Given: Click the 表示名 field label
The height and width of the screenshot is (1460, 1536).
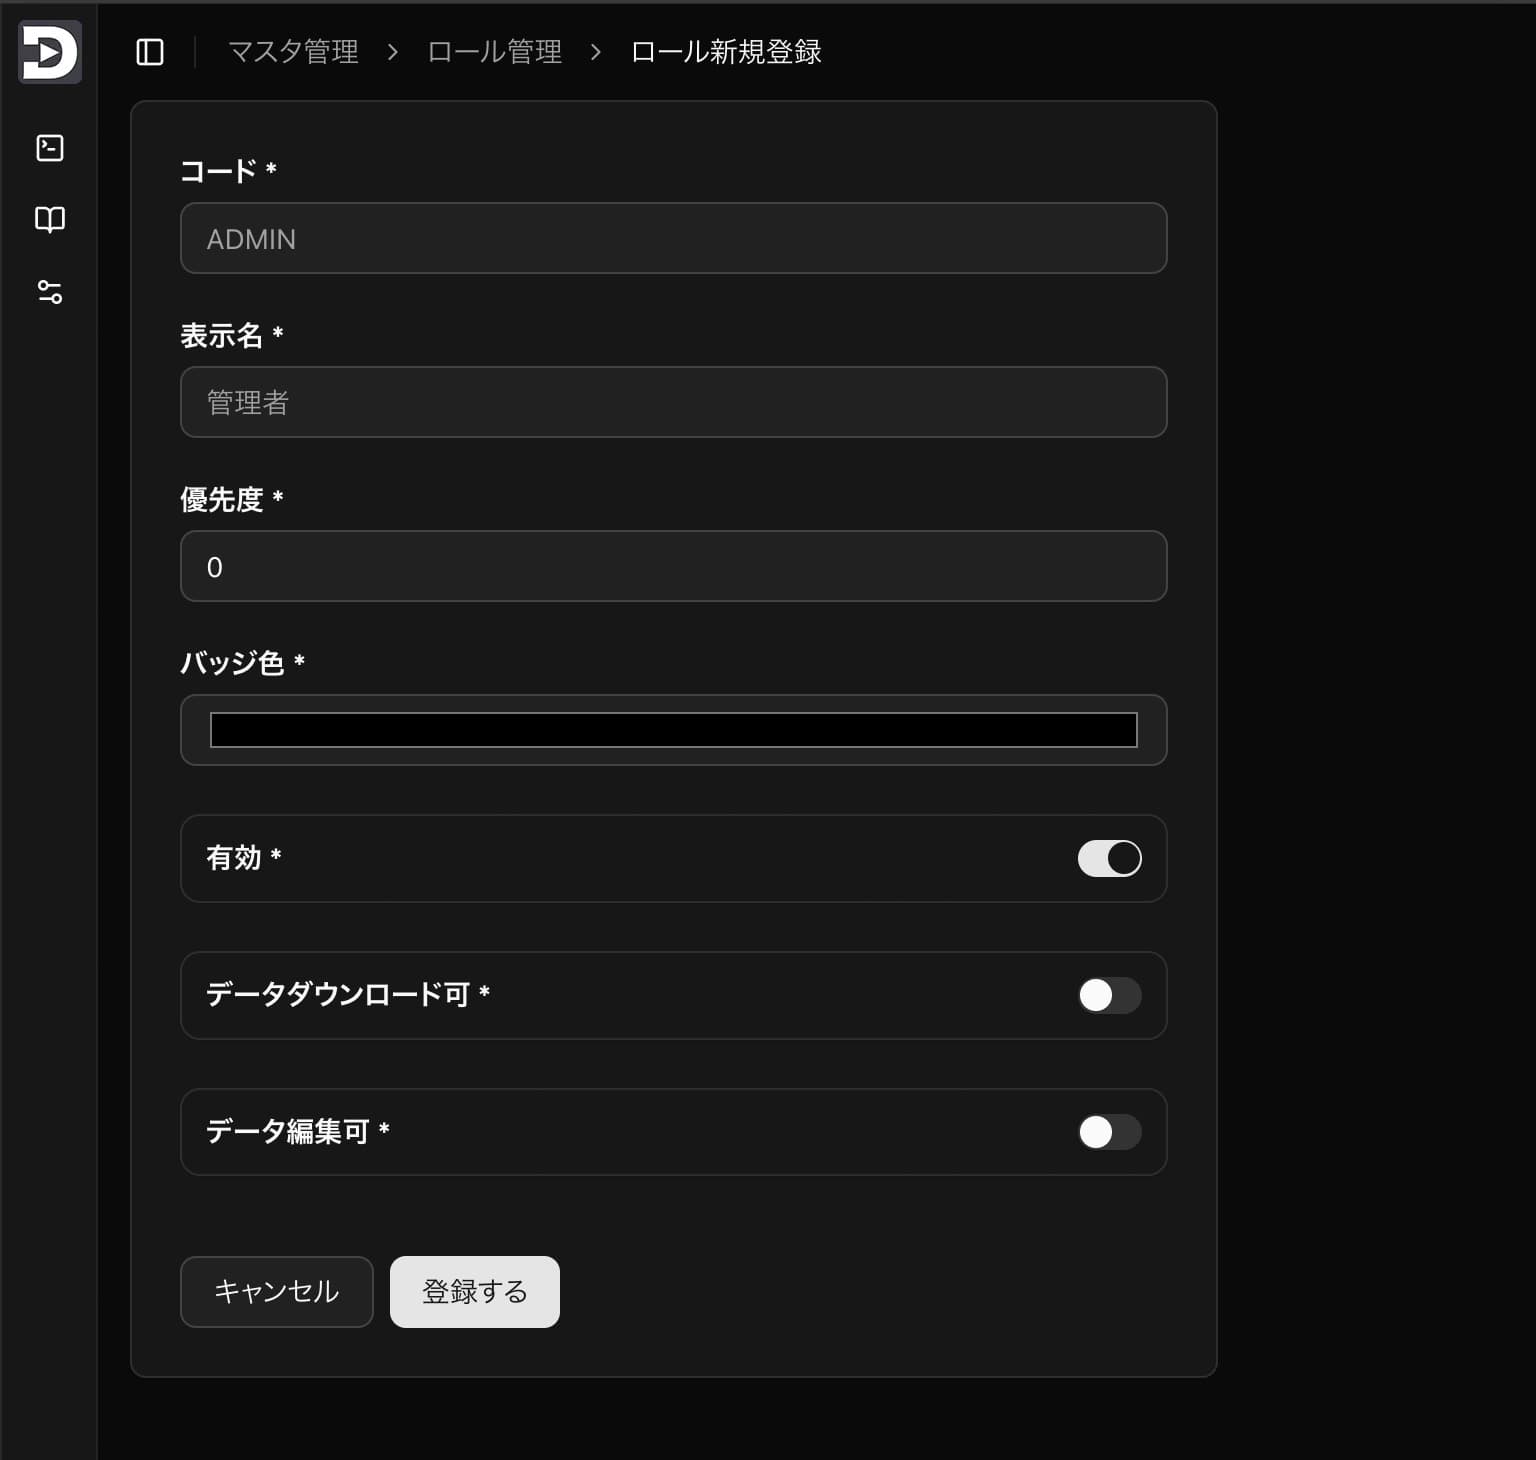Looking at the screenshot, I should (x=232, y=335).
